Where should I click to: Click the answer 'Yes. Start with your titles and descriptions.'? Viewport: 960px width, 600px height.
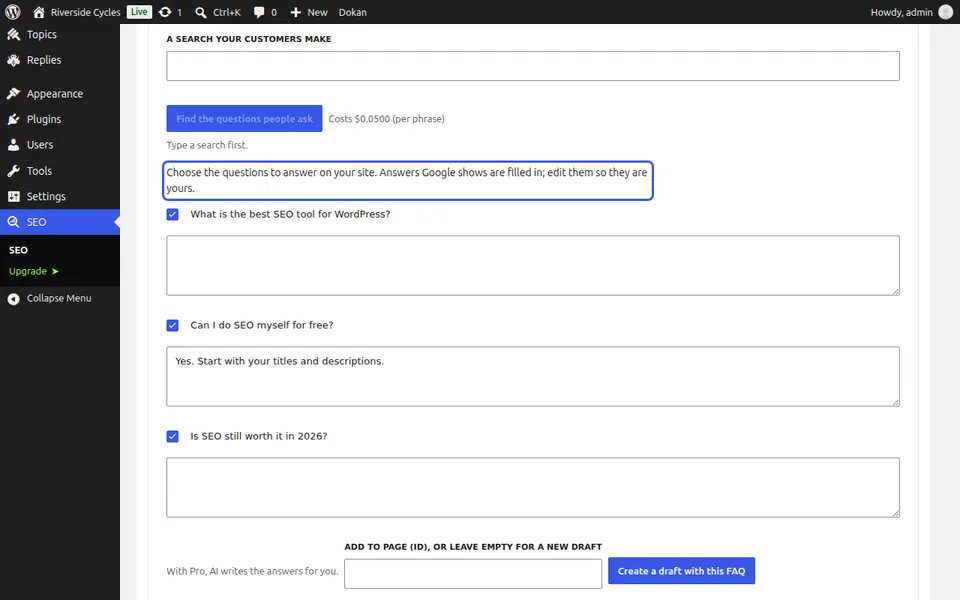[x=533, y=377]
